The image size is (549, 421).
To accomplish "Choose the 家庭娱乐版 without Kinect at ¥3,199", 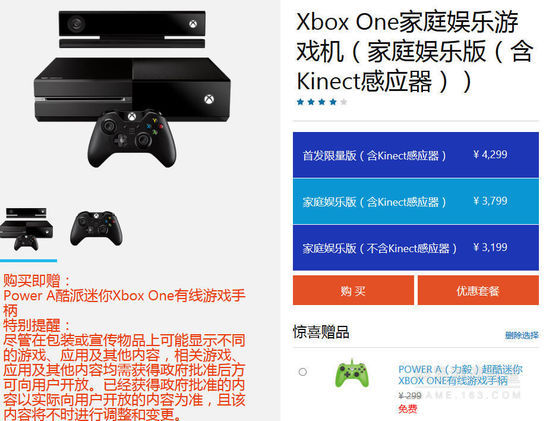I will 416,248.
